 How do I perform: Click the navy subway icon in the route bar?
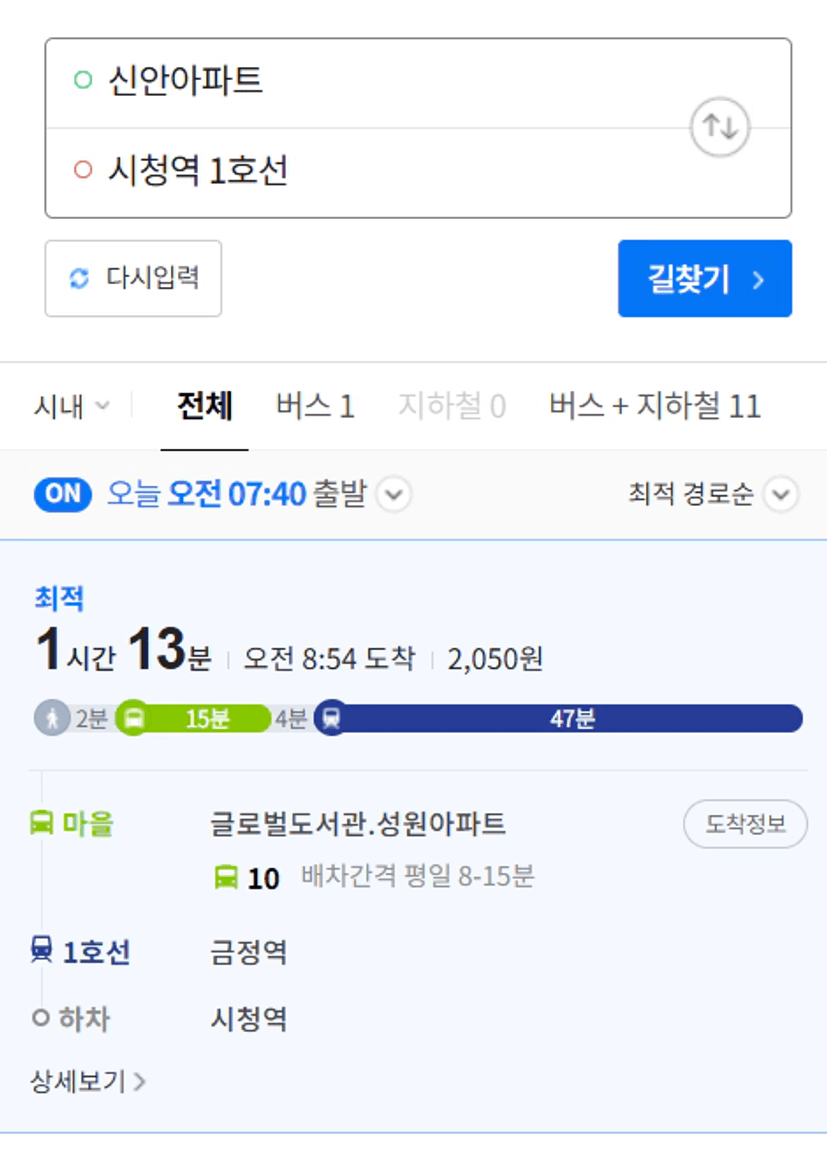click(332, 718)
